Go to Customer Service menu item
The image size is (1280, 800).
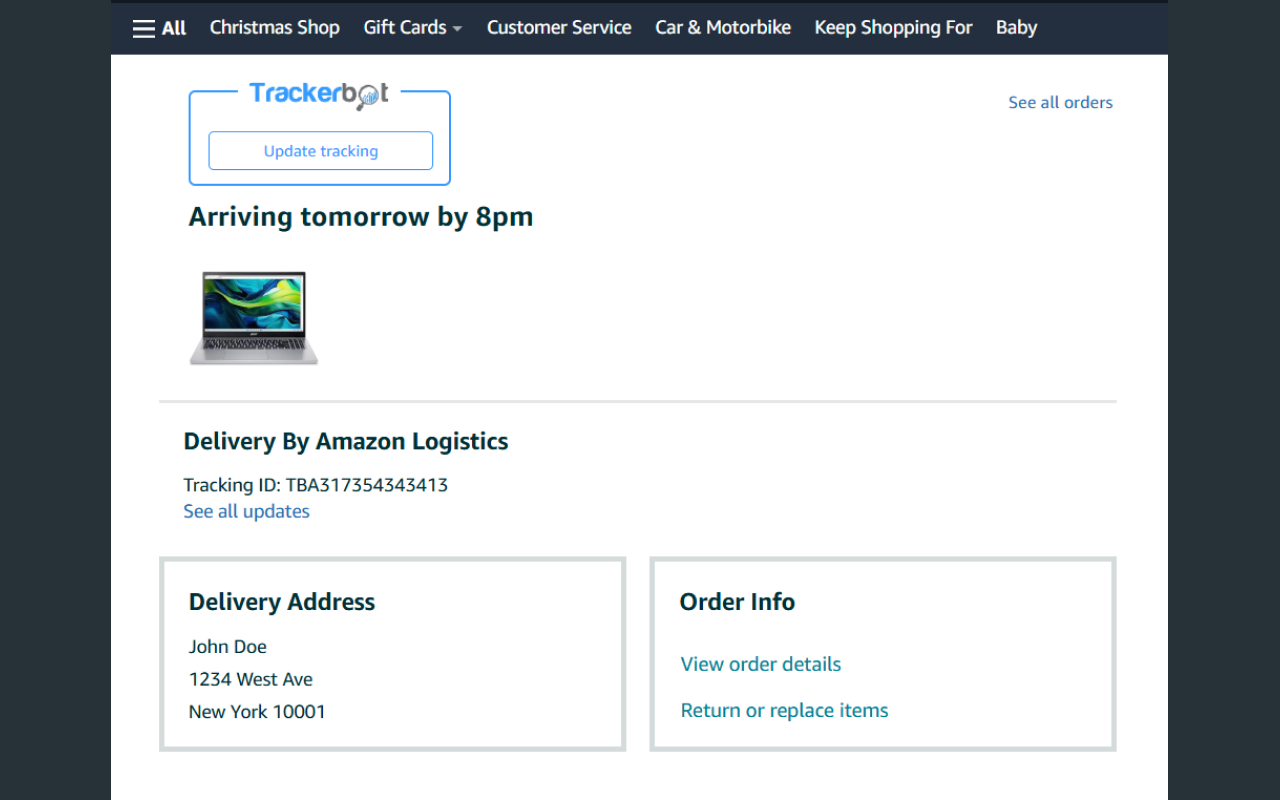coord(559,28)
